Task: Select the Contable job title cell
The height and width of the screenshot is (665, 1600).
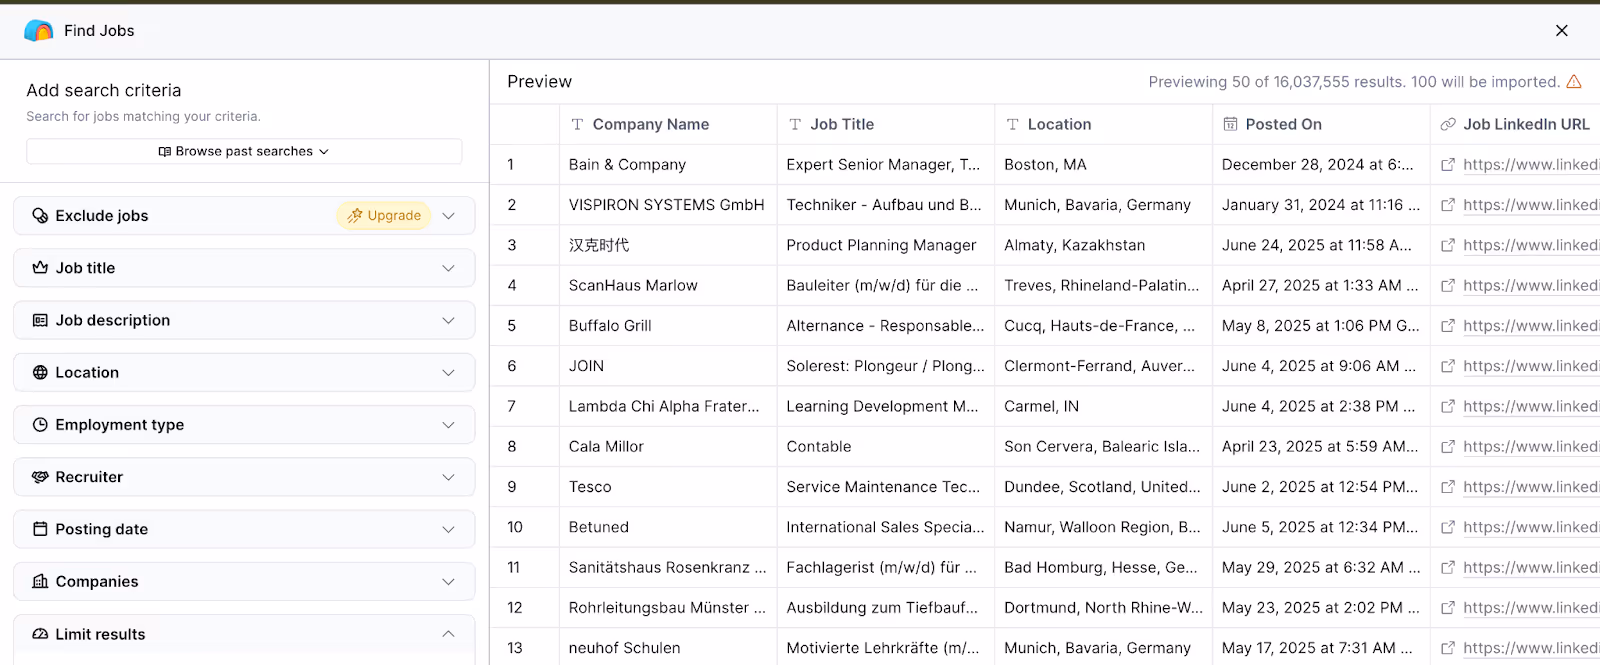Action: point(885,447)
